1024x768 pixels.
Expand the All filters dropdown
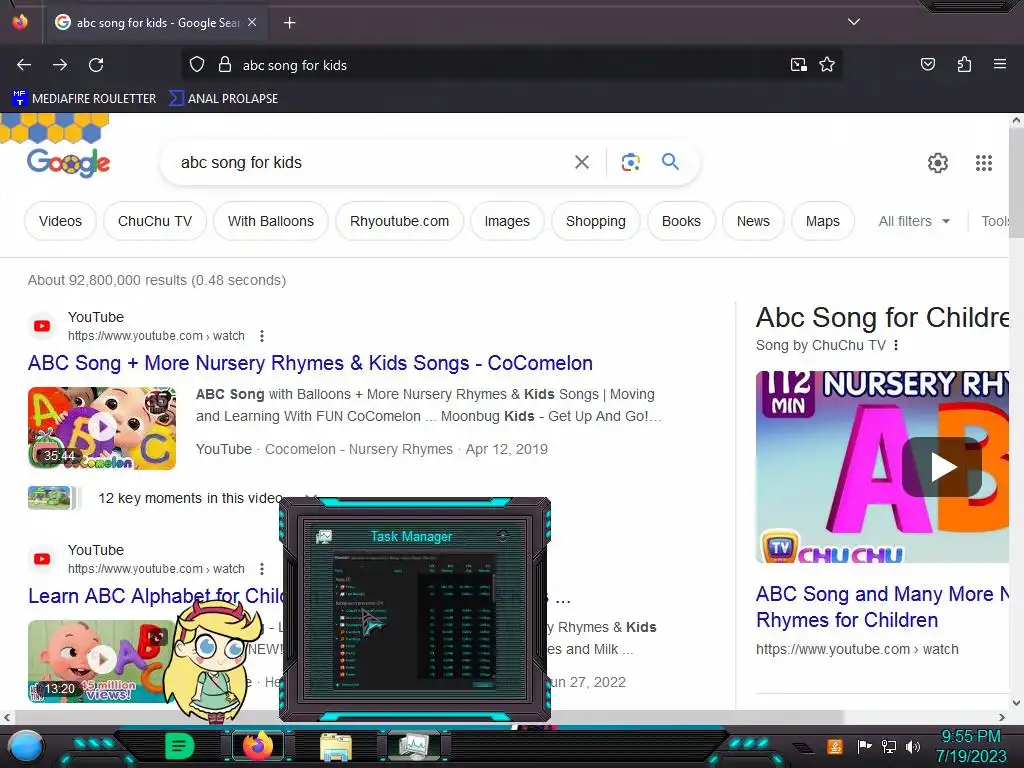pyautogui.click(x=914, y=221)
